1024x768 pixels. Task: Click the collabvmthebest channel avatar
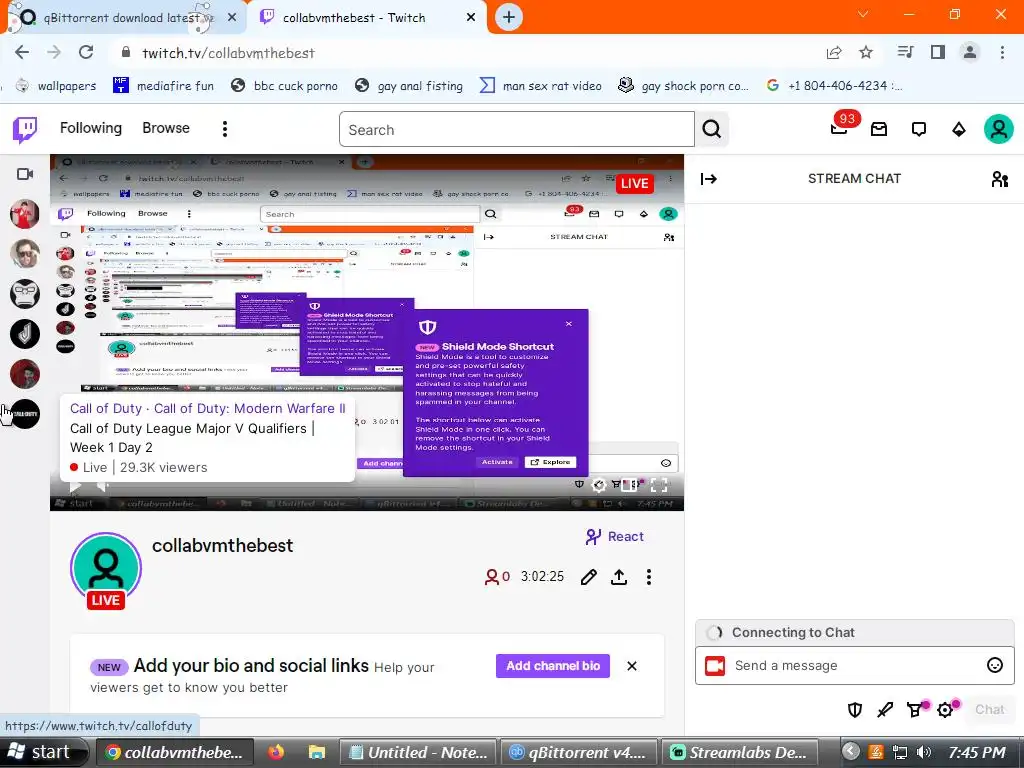coord(106,568)
